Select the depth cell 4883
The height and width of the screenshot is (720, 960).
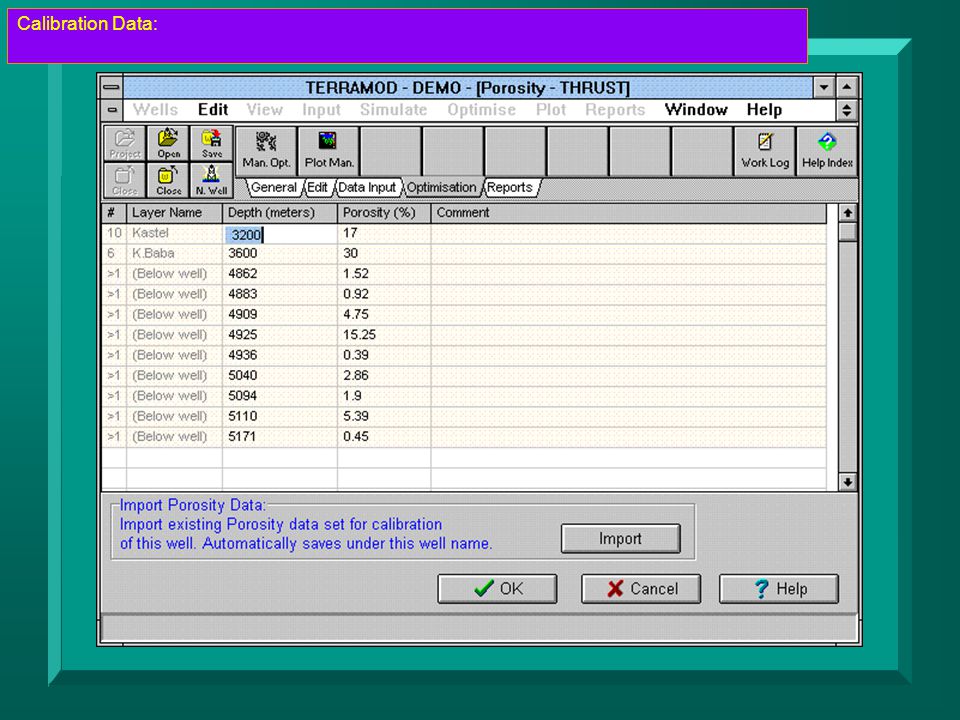pos(280,294)
